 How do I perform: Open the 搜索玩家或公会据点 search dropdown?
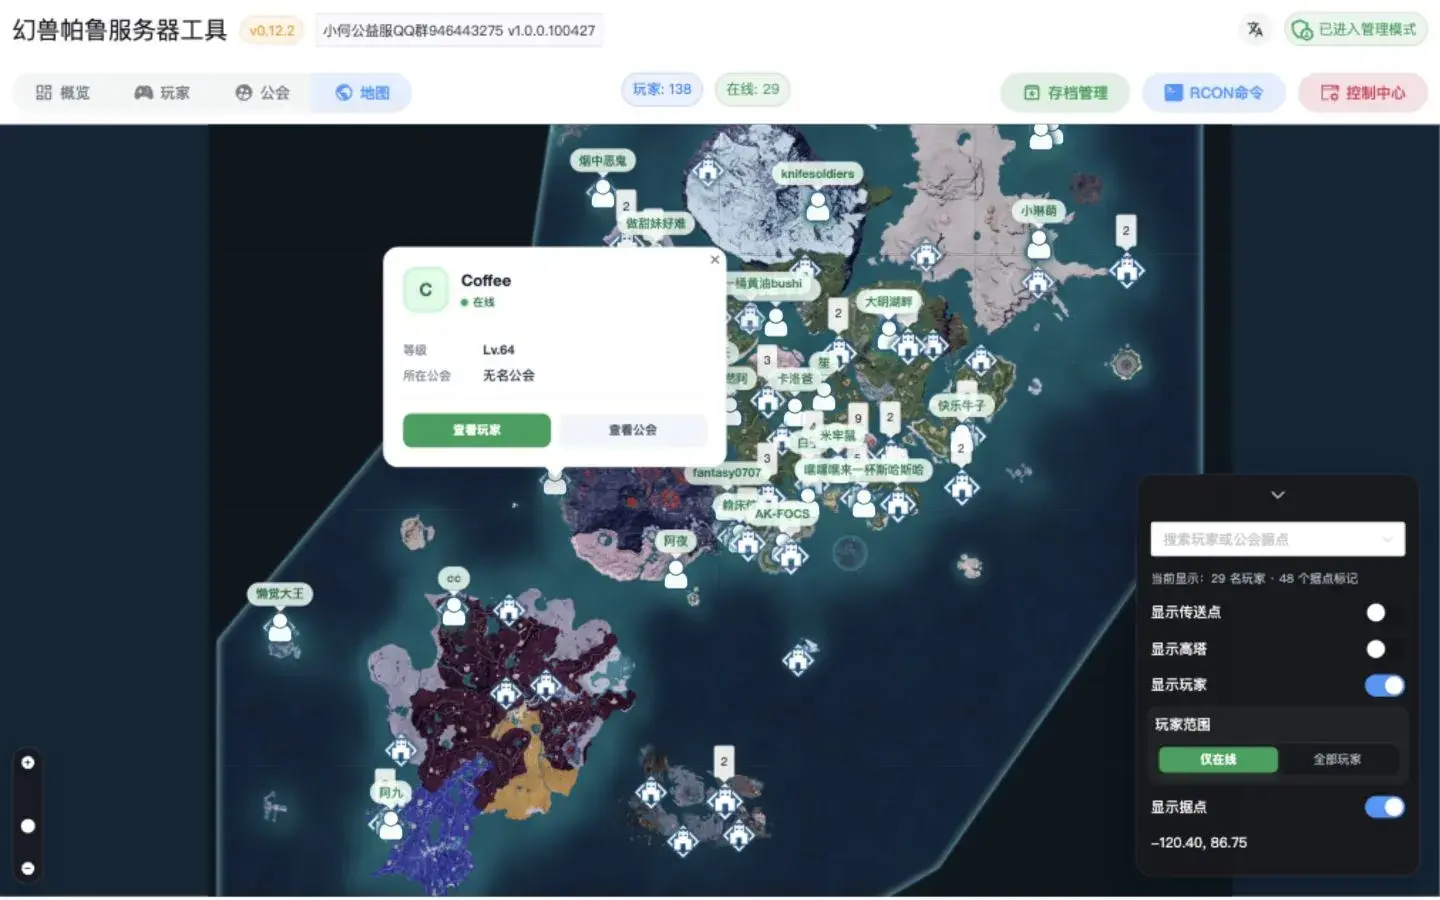click(x=1278, y=539)
